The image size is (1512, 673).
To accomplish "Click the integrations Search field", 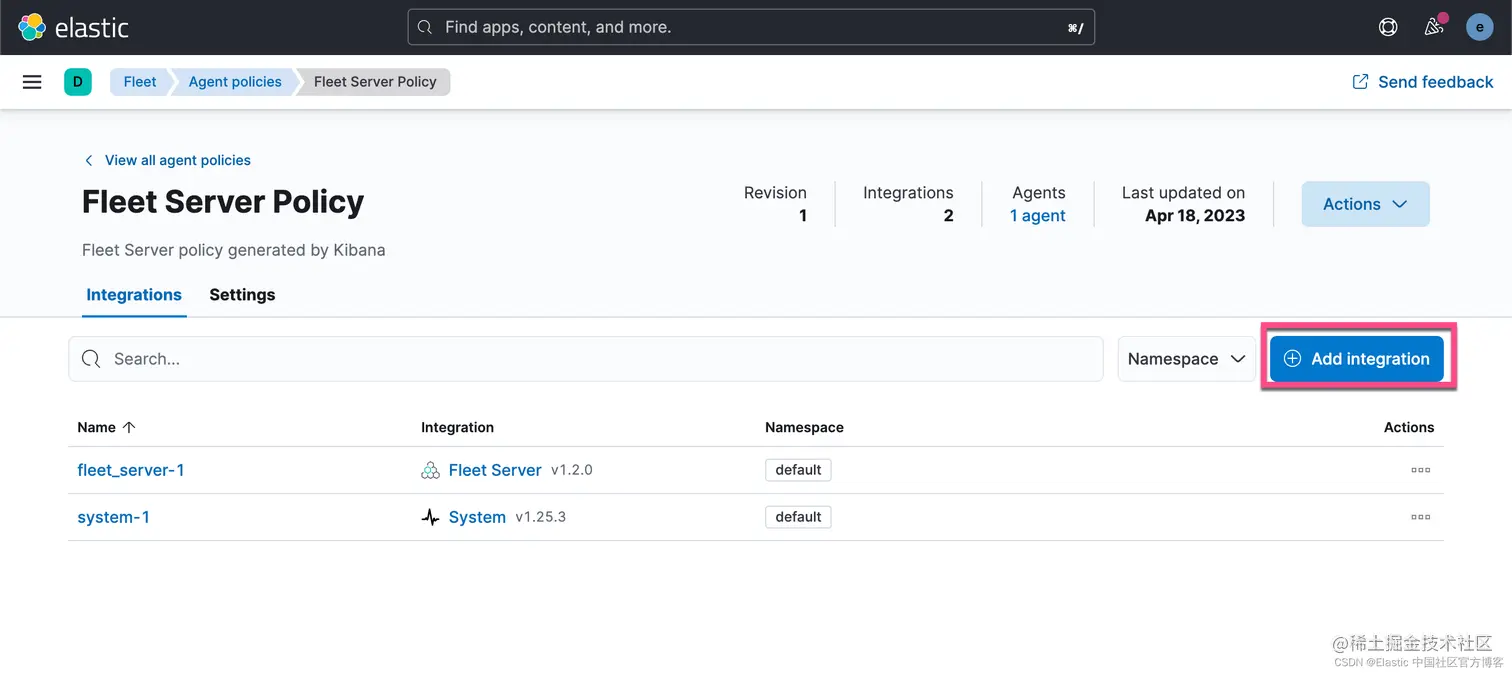I will coord(585,359).
